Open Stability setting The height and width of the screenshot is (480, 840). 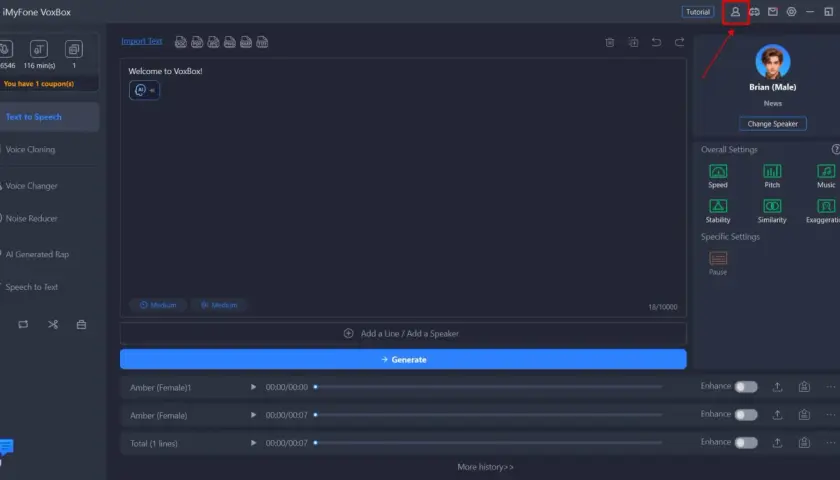[x=718, y=211]
